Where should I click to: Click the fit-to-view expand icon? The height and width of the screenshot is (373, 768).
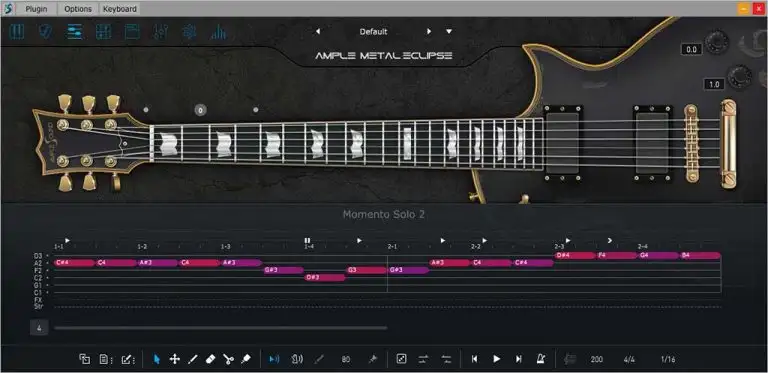(401, 359)
